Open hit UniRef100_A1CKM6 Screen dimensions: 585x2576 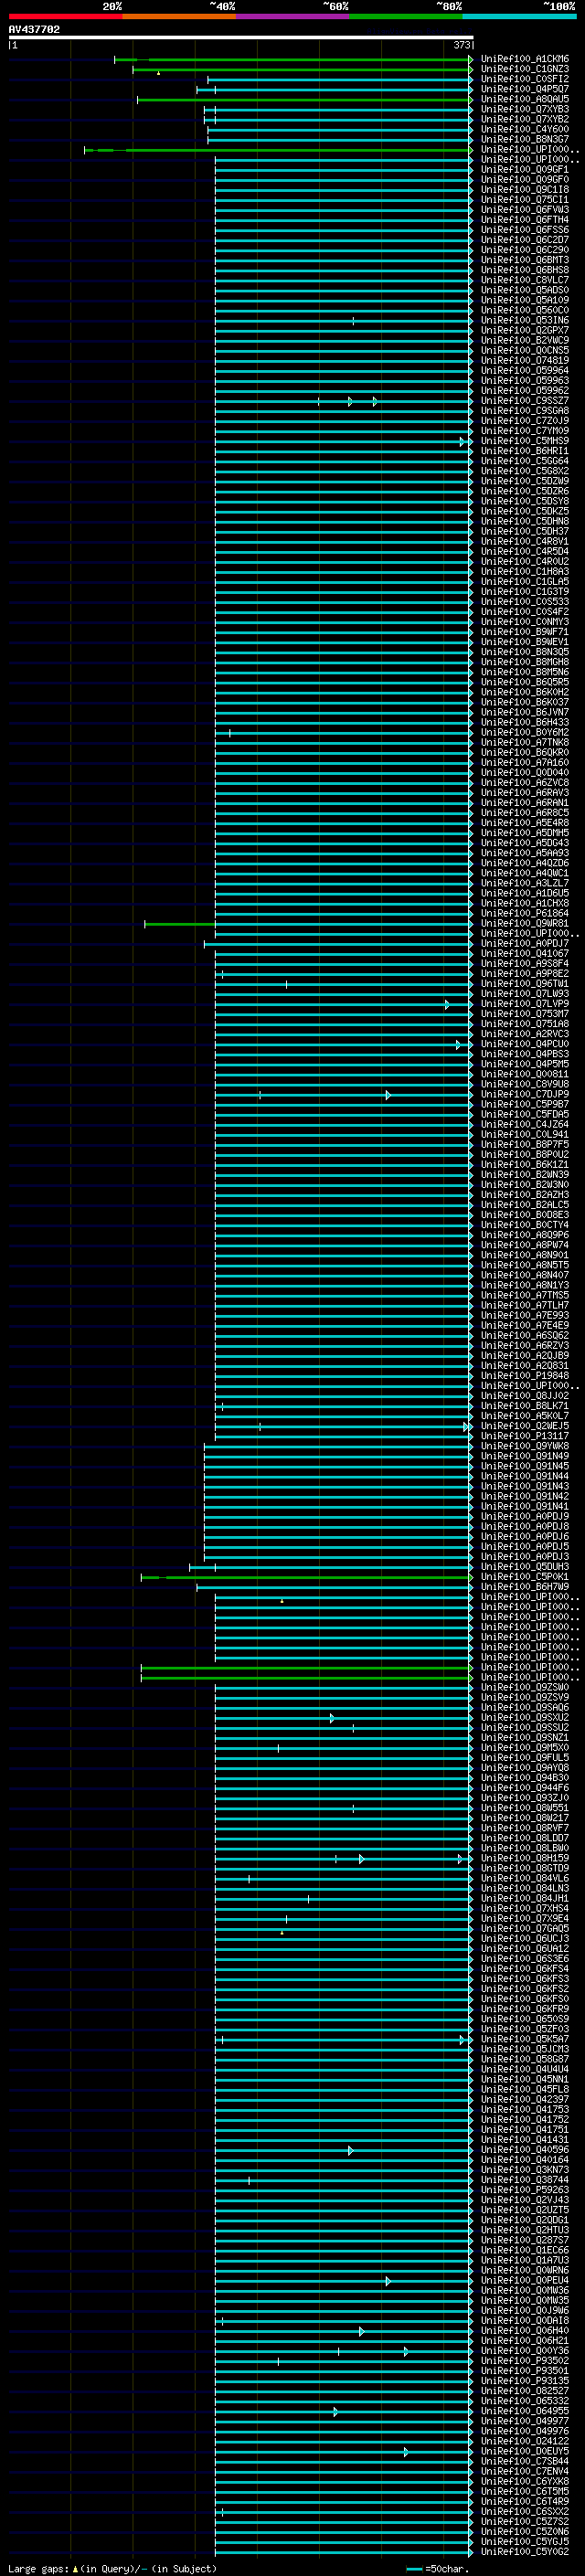coord(525,59)
